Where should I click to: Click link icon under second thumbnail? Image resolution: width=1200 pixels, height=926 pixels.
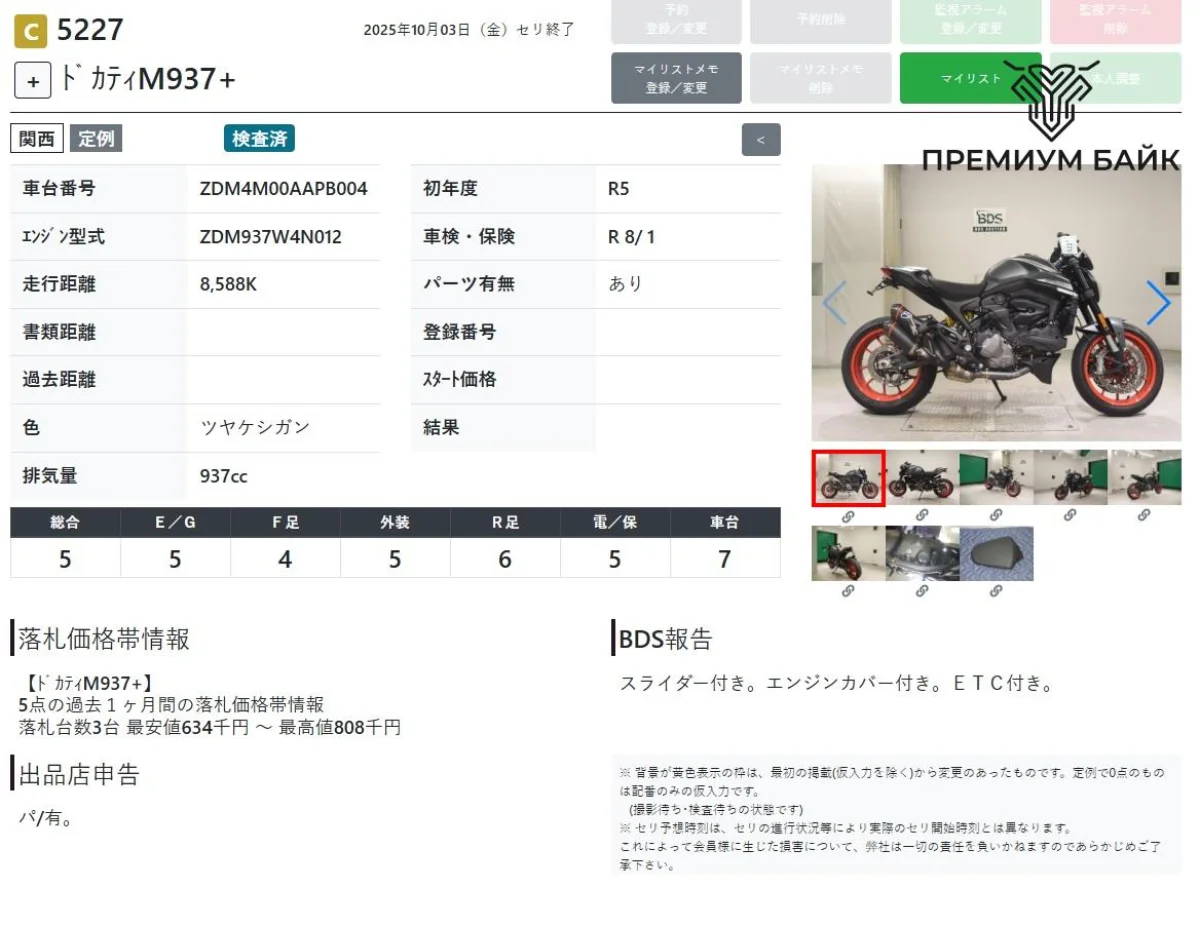click(x=922, y=516)
